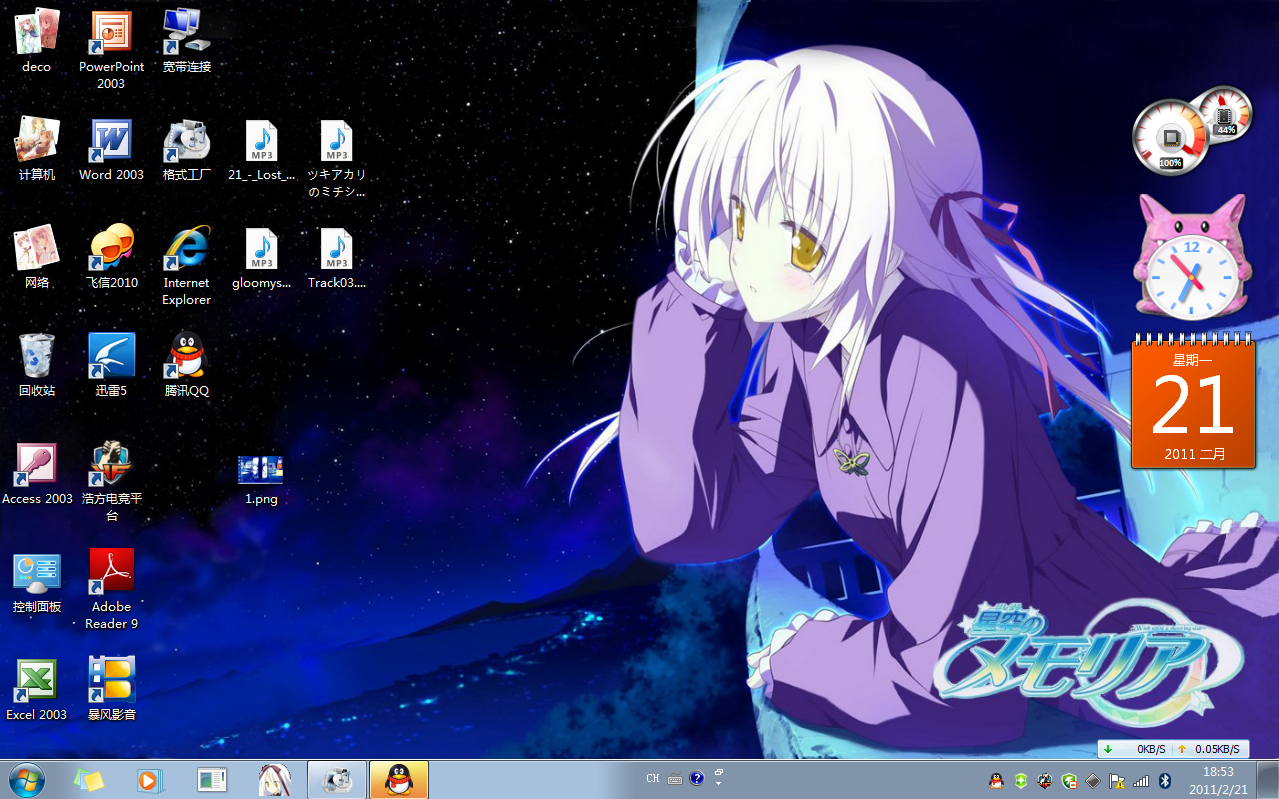Launch Word 2003 shortcut
Image resolution: width=1279 pixels, height=799 pixels.
(x=111, y=148)
